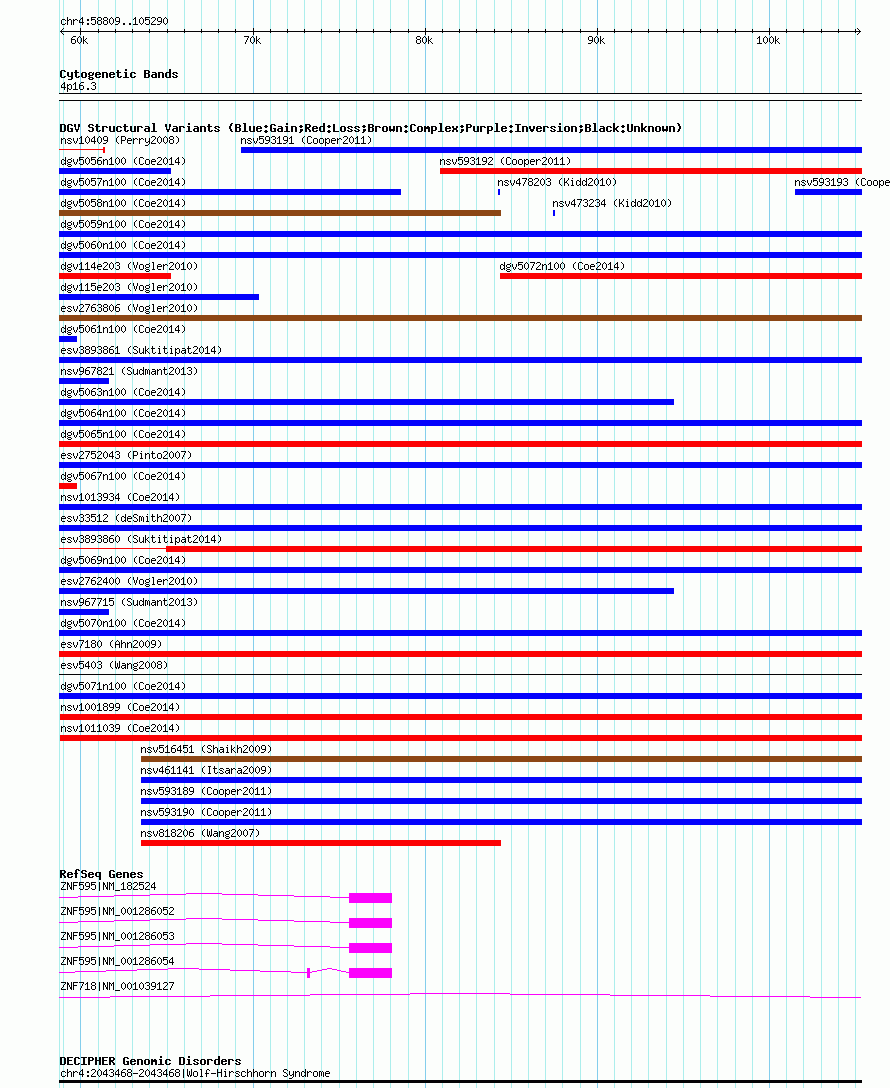Select dgv5063n100 (Coe2014) label
Viewport: 890px width, 1088px height.
[x=123, y=392]
